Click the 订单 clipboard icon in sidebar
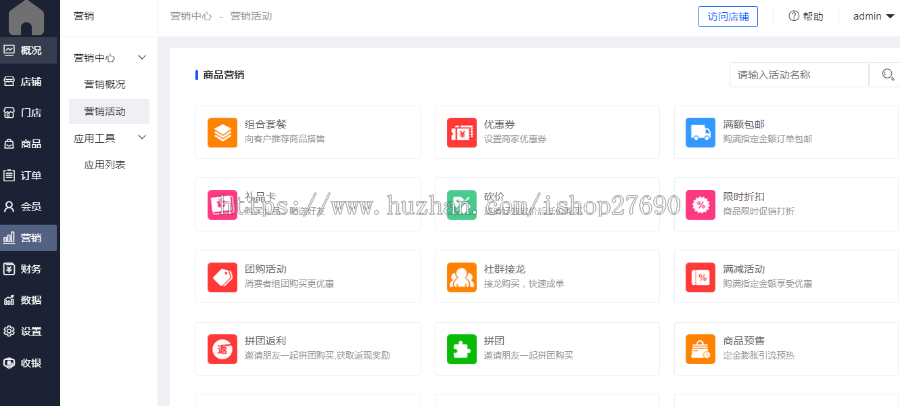The image size is (900, 406). point(9,175)
